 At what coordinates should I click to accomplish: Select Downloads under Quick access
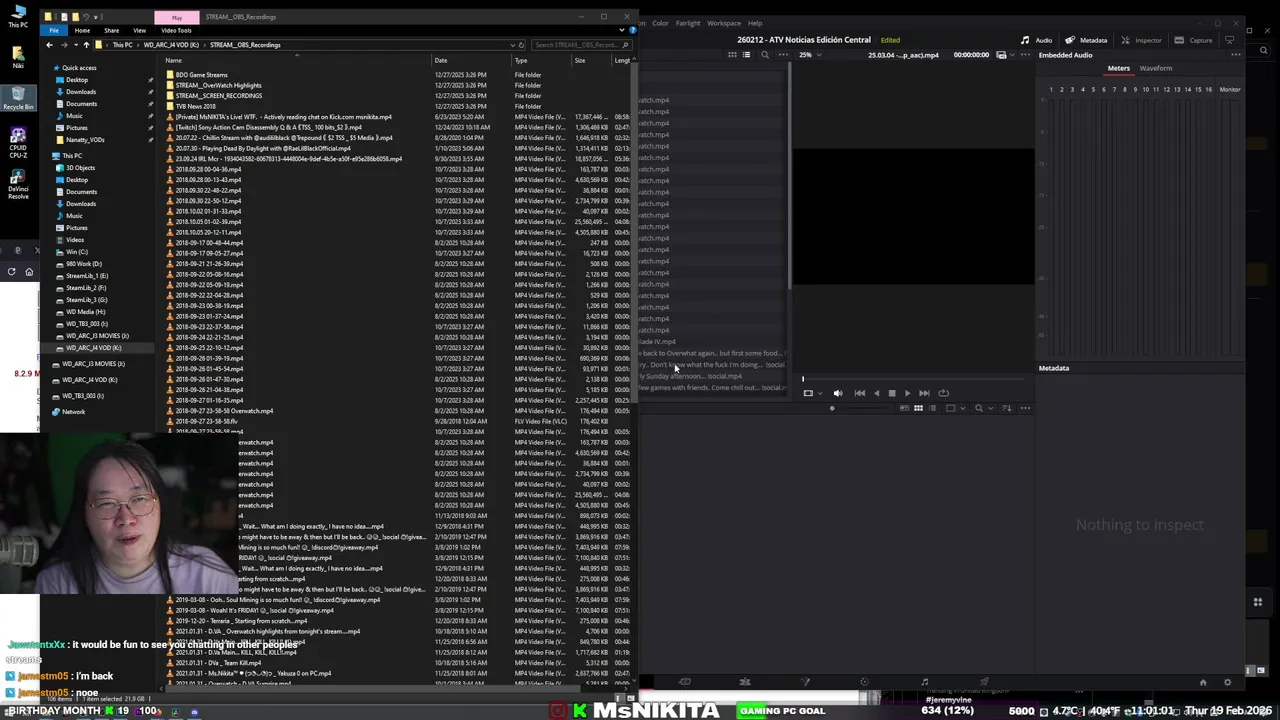click(x=81, y=92)
